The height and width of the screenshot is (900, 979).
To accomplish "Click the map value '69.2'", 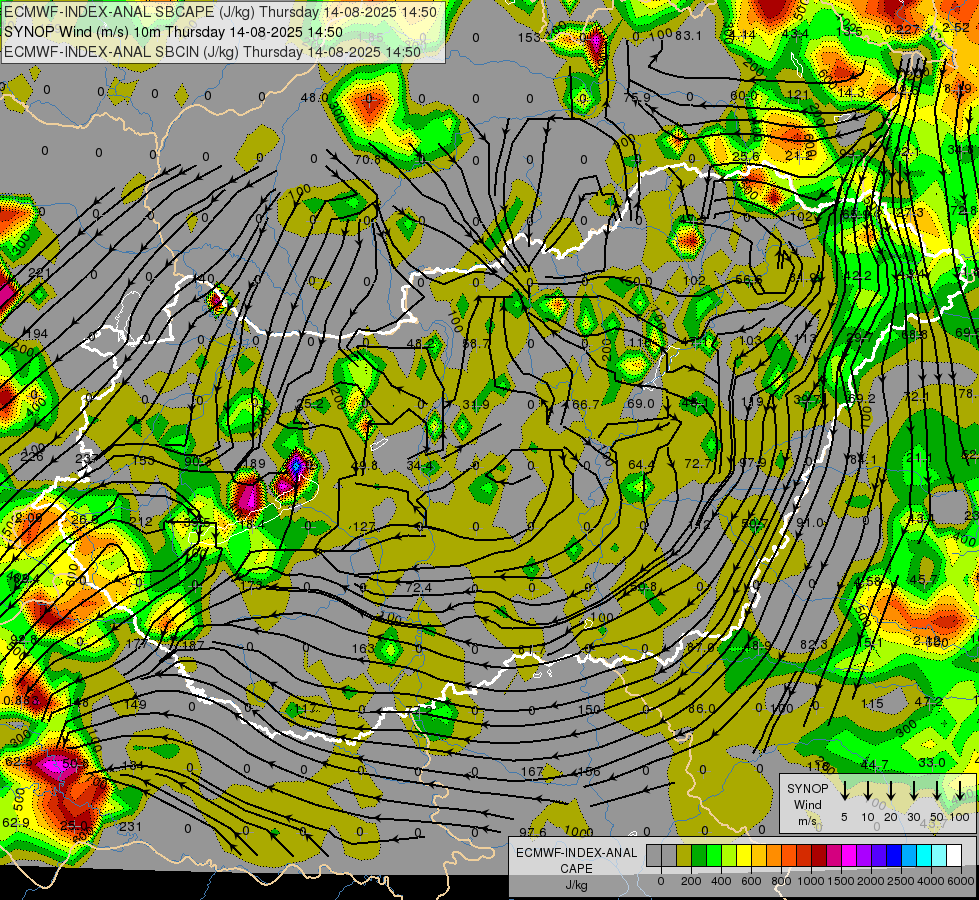I will click(862, 398).
